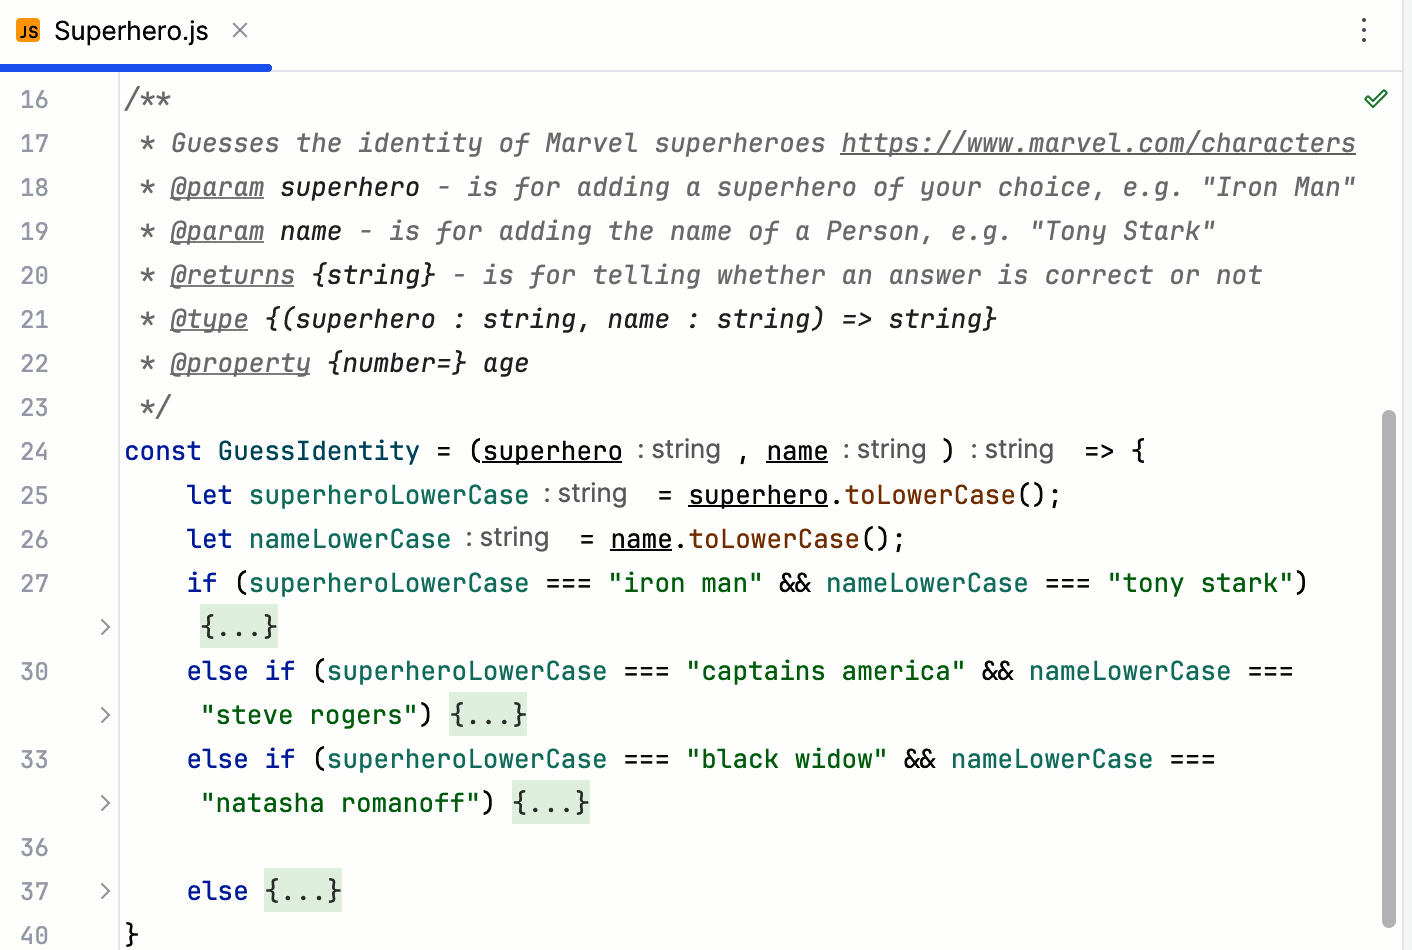This screenshot has height=950, width=1412.
Task: Click the @returns documentation link
Action: 232,275
